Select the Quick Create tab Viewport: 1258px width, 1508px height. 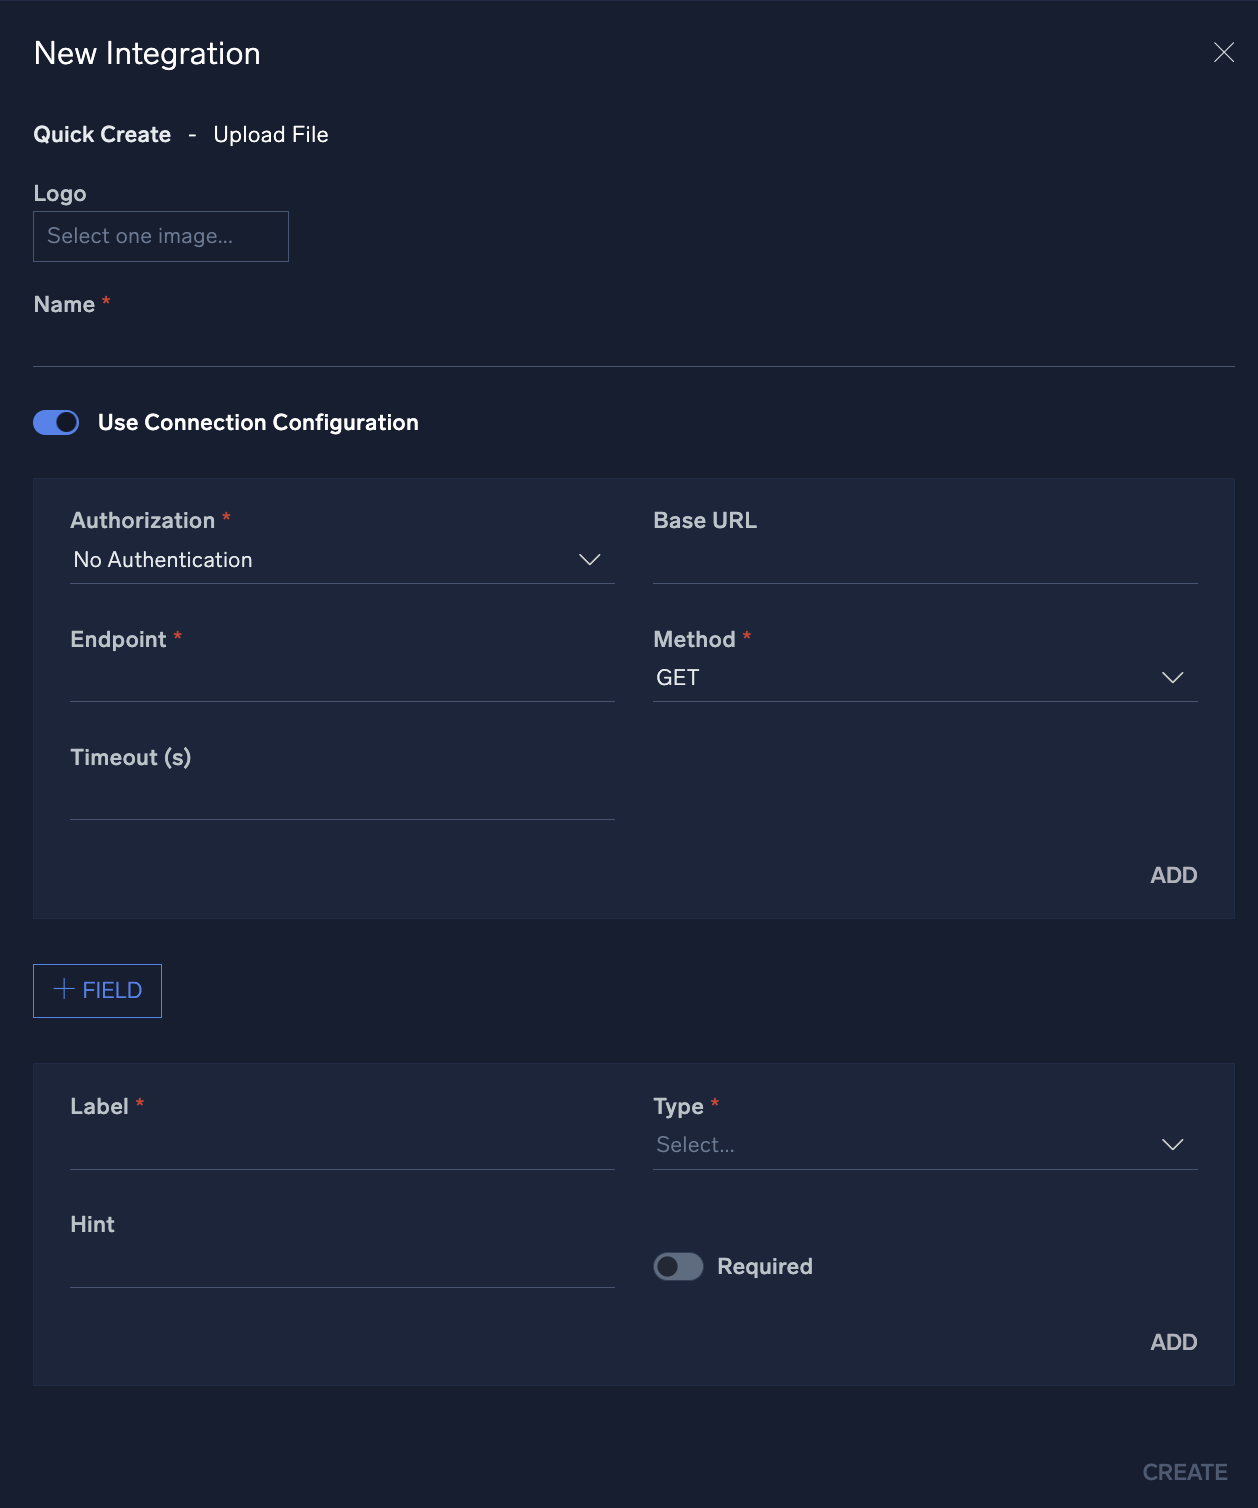(102, 134)
